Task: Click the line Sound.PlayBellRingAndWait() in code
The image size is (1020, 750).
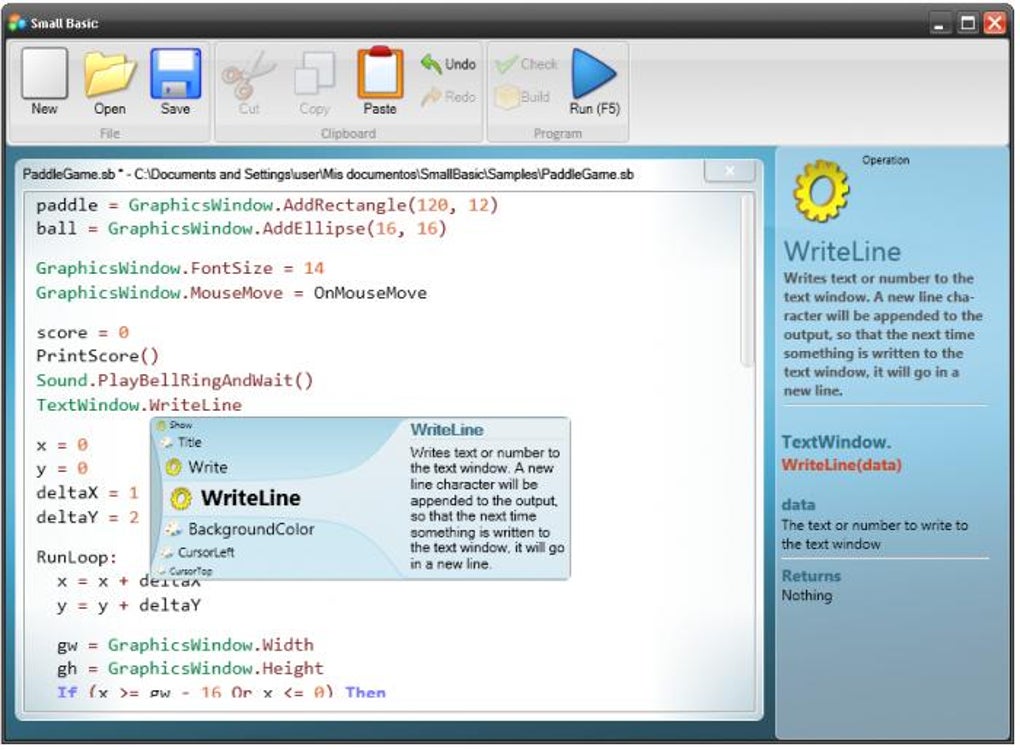Action: pos(174,381)
